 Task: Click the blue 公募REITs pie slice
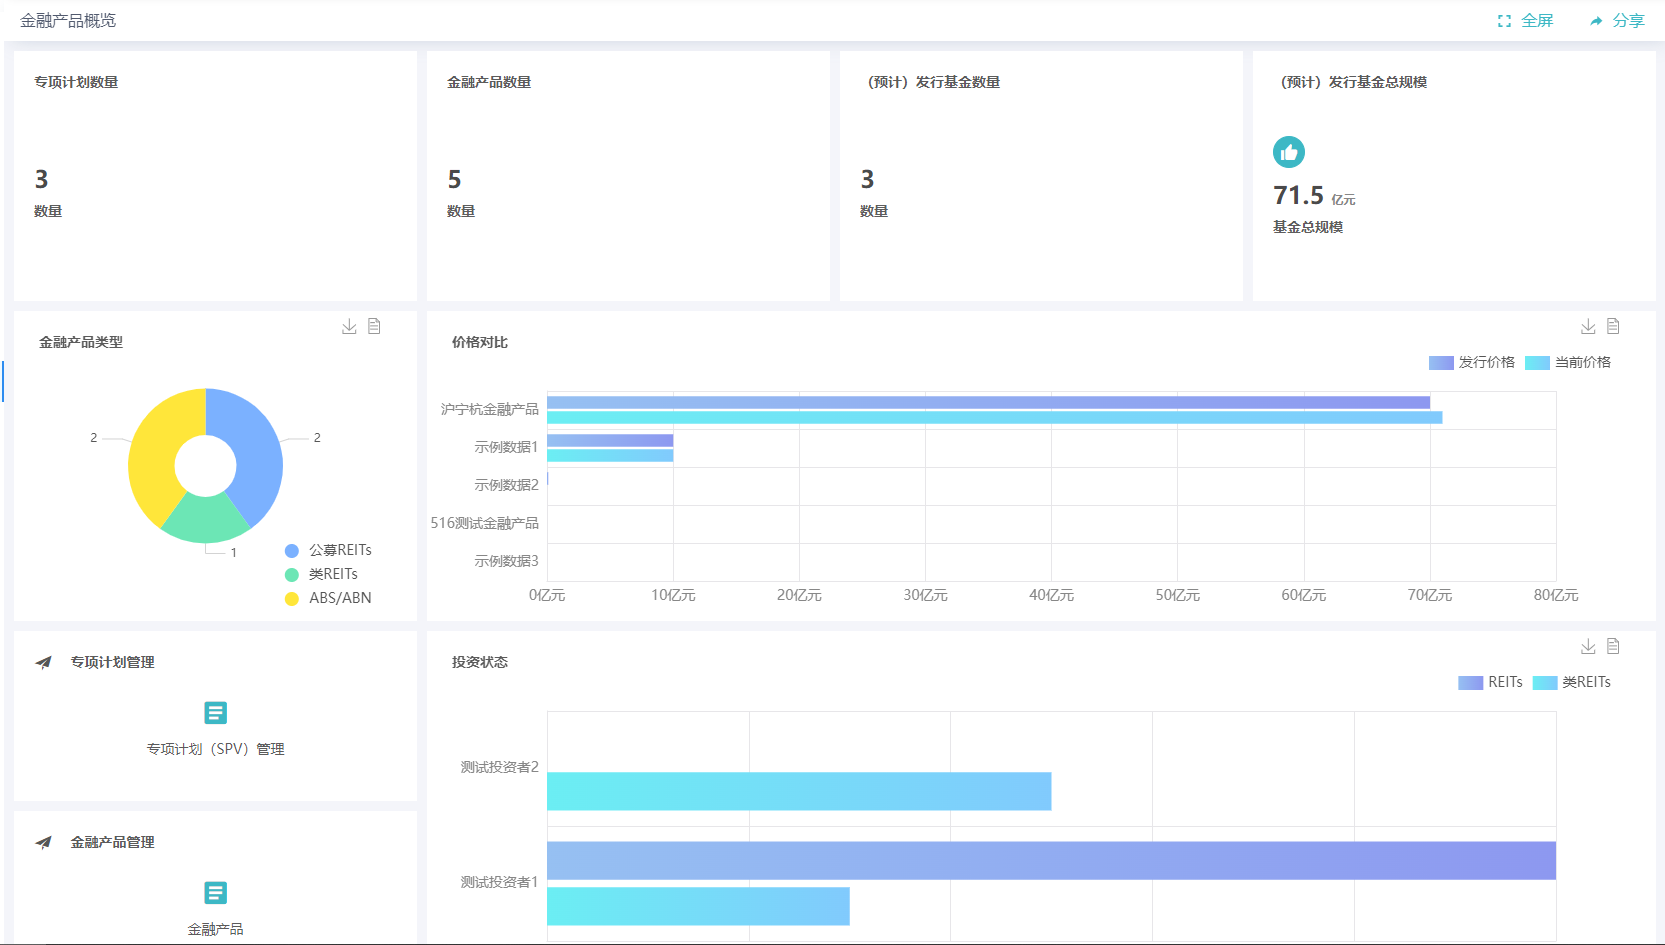258,450
